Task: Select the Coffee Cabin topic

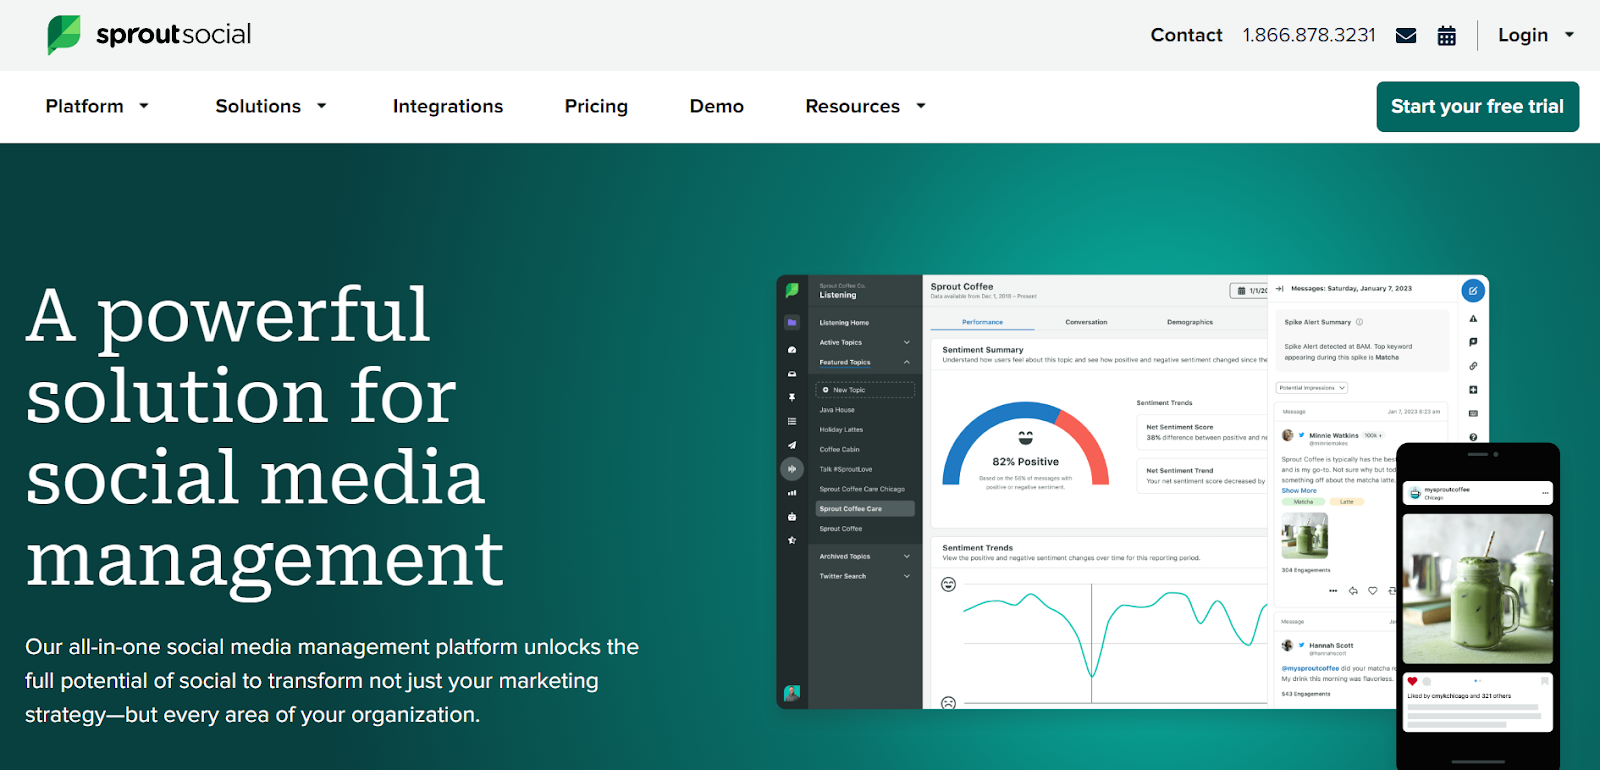Action: pyautogui.click(x=839, y=450)
